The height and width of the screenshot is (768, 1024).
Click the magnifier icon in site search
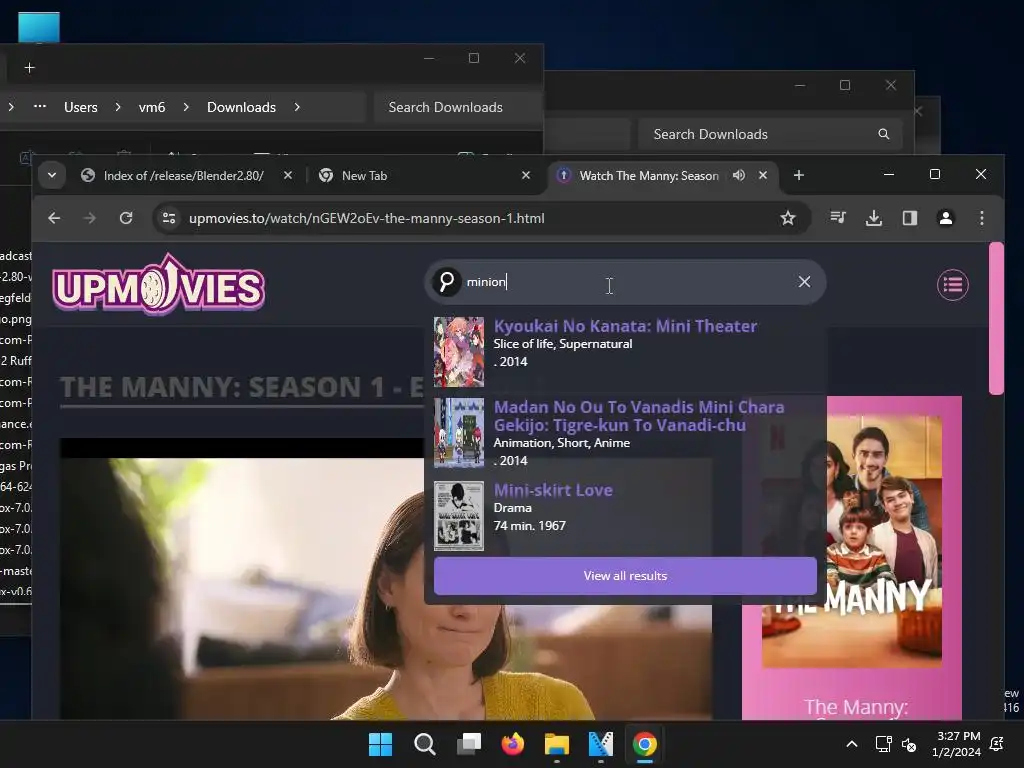pos(447,282)
